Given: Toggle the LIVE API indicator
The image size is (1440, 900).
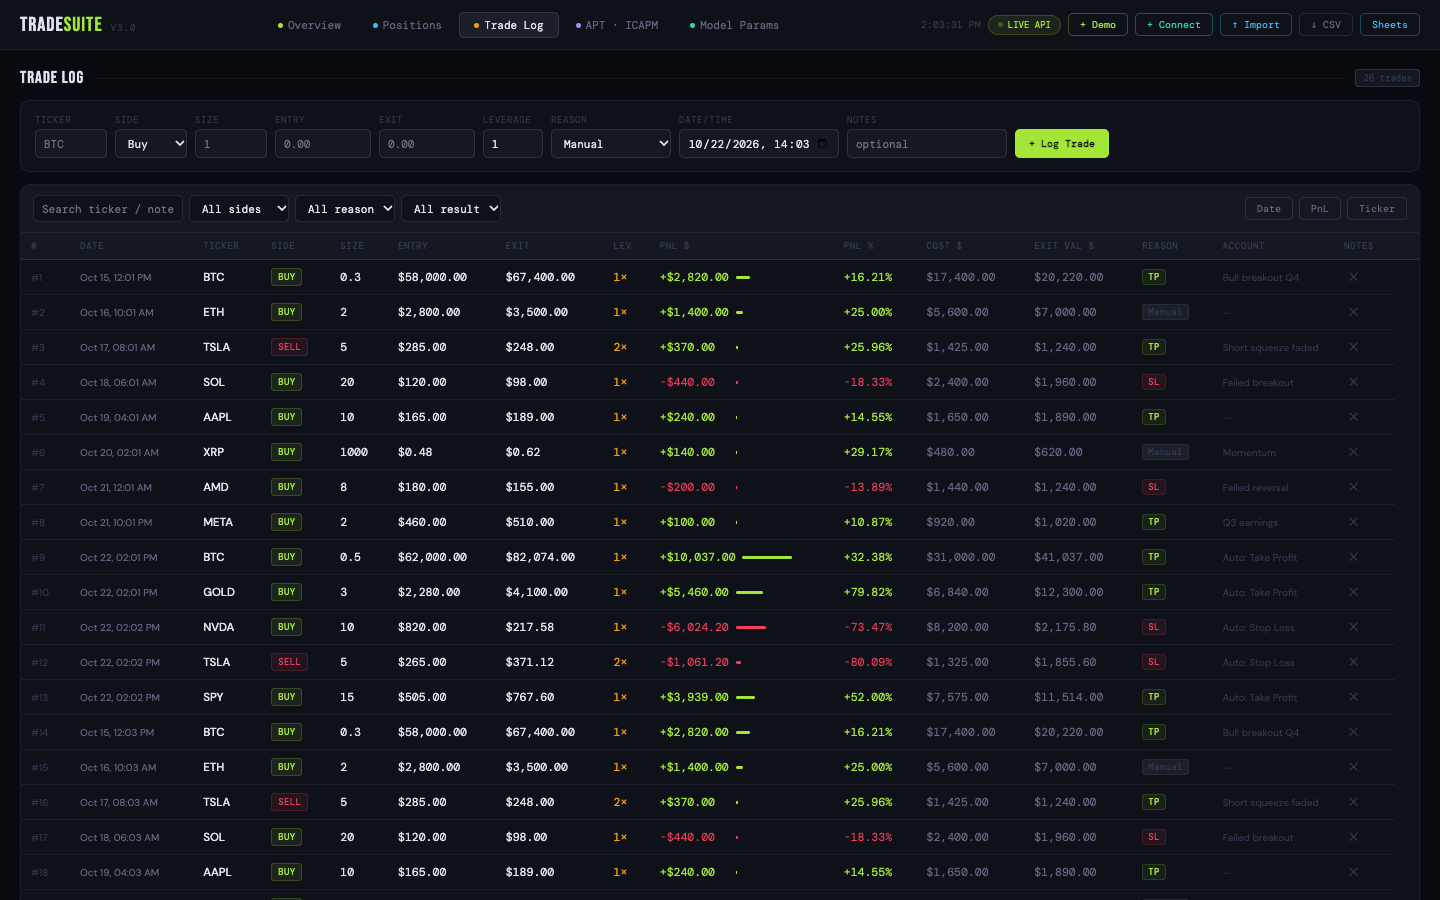Looking at the screenshot, I should pyautogui.click(x=1024, y=25).
